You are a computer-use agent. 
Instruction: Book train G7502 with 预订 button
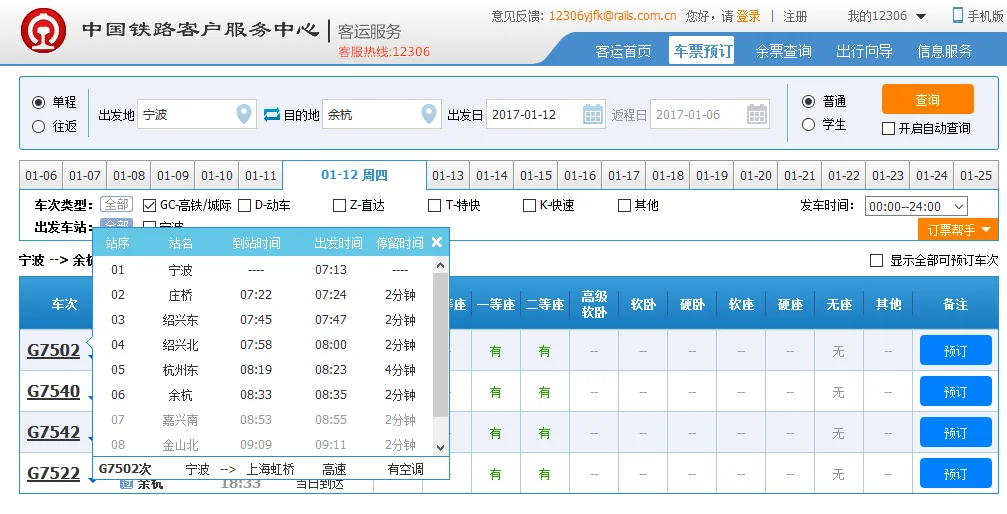coord(956,351)
